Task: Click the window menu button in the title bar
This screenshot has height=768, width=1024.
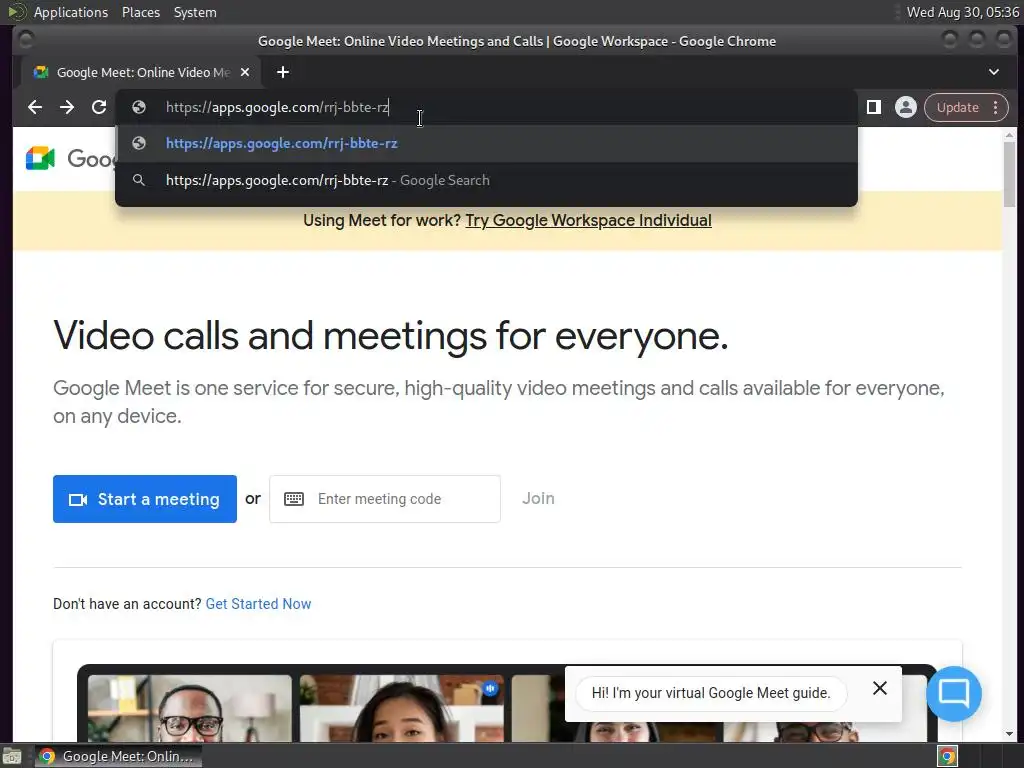Action: click(26, 40)
